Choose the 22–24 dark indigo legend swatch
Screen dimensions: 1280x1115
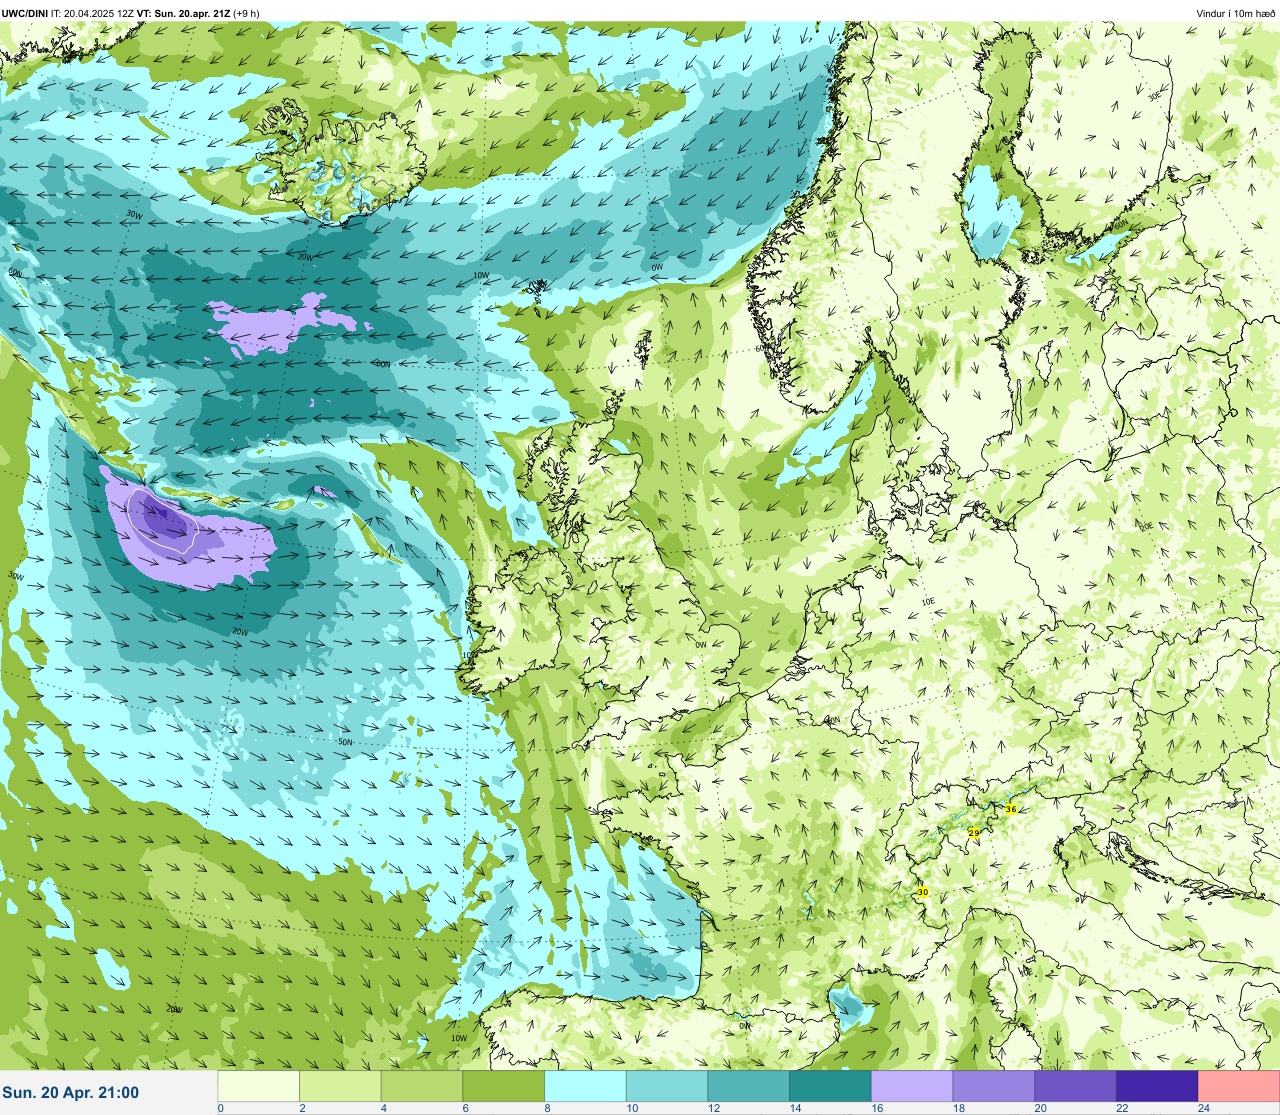click(x=1157, y=1086)
